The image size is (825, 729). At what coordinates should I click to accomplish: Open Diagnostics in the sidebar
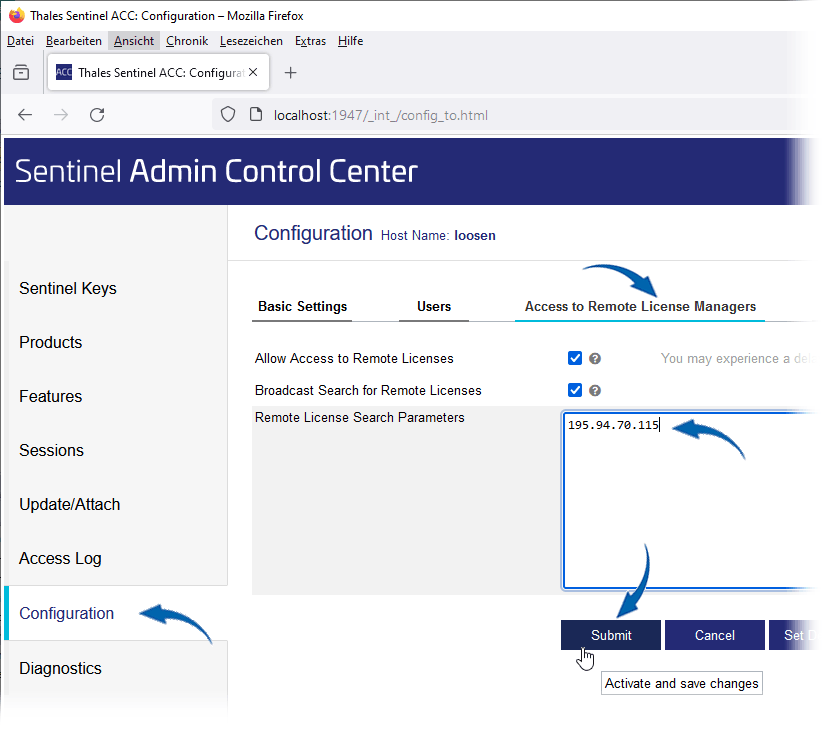pyautogui.click(x=60, y=669)
